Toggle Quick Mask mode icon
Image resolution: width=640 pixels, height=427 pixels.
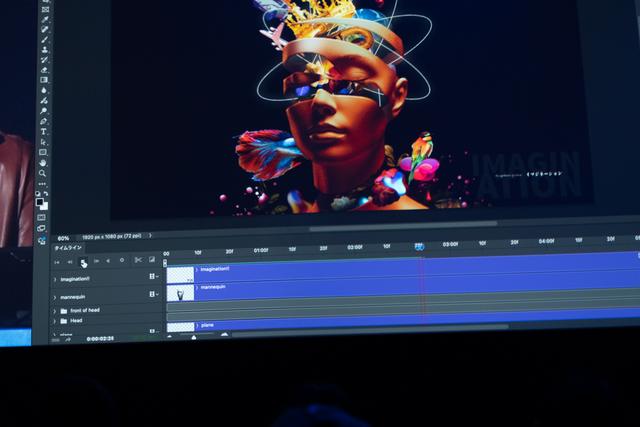click(x=41, y=216)
